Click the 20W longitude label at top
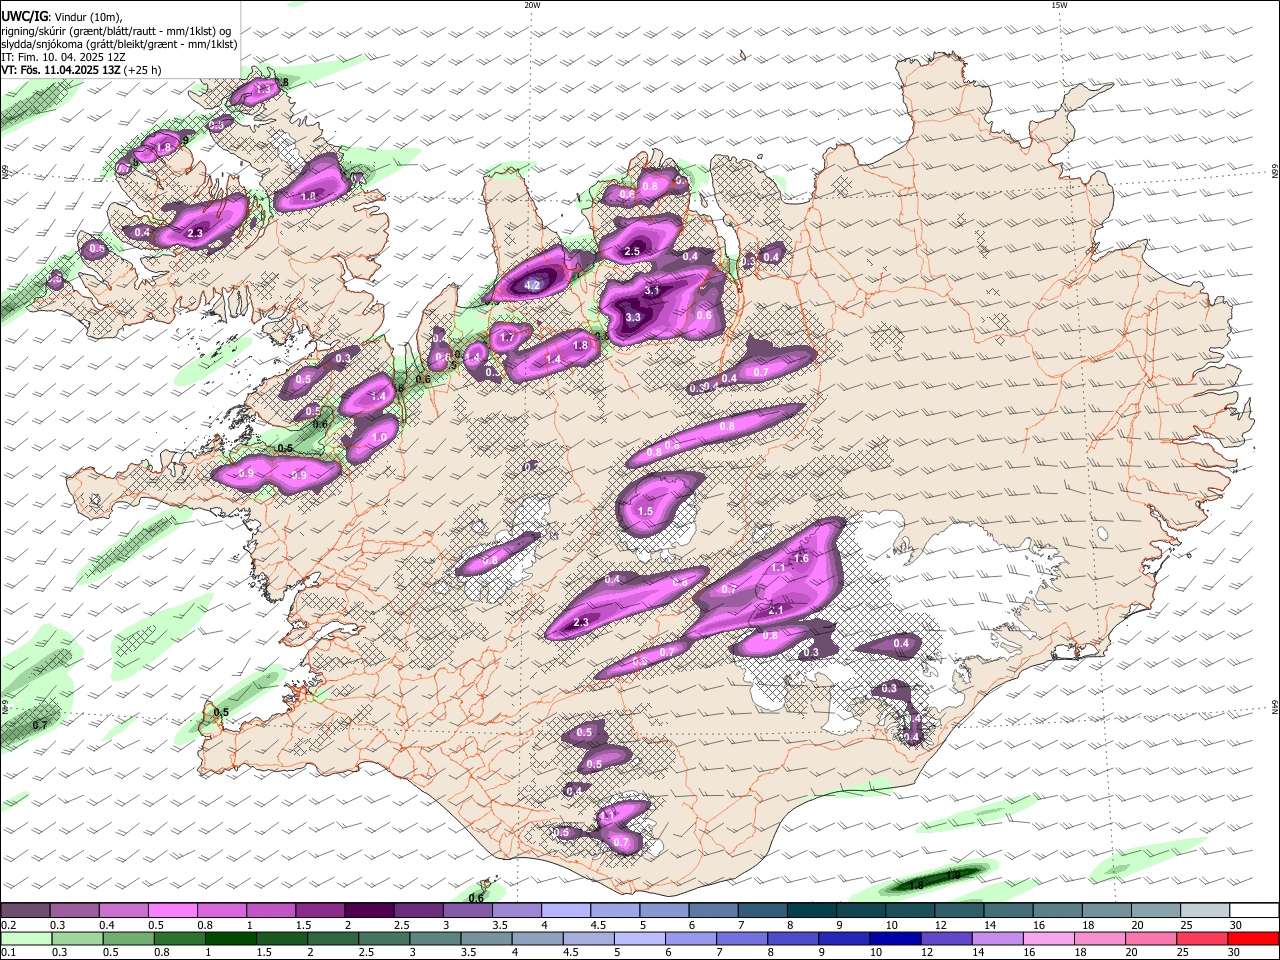The width and height of the screenshot is (1280, 960). [532, 5]
